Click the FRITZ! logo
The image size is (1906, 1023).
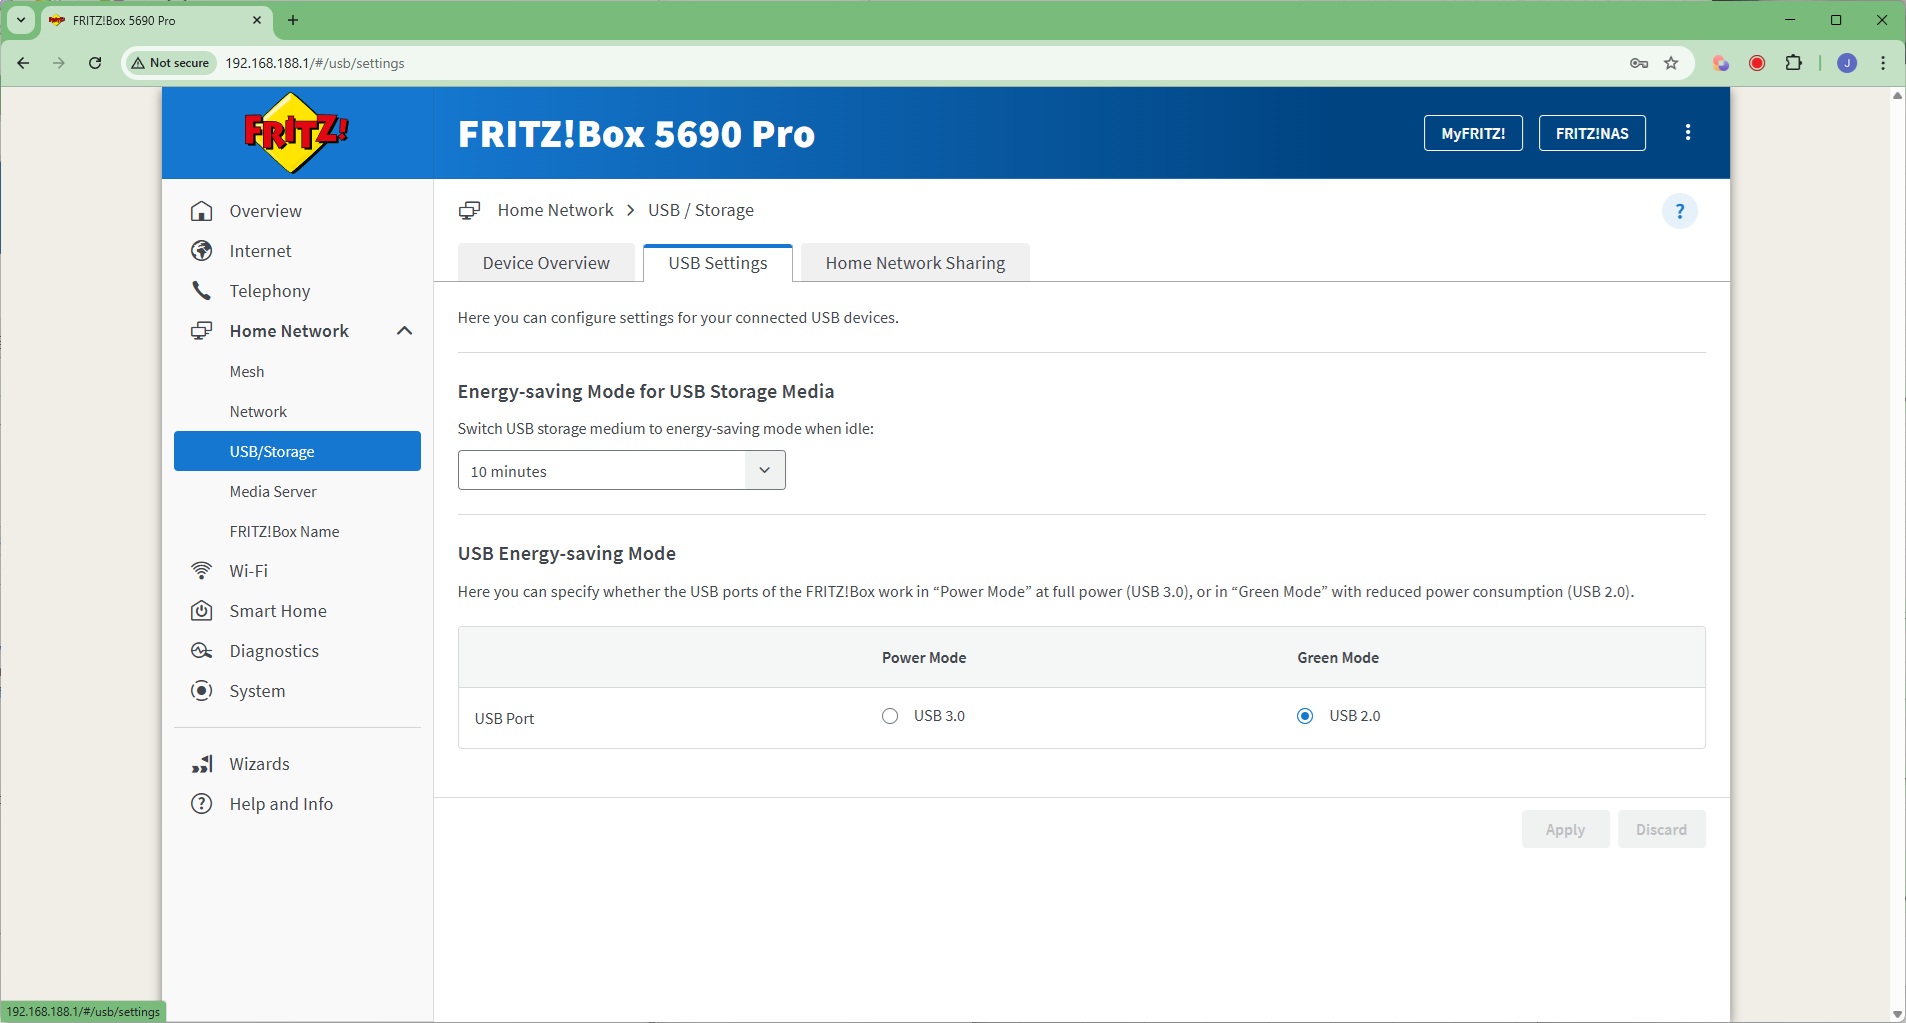coord(296,133)
